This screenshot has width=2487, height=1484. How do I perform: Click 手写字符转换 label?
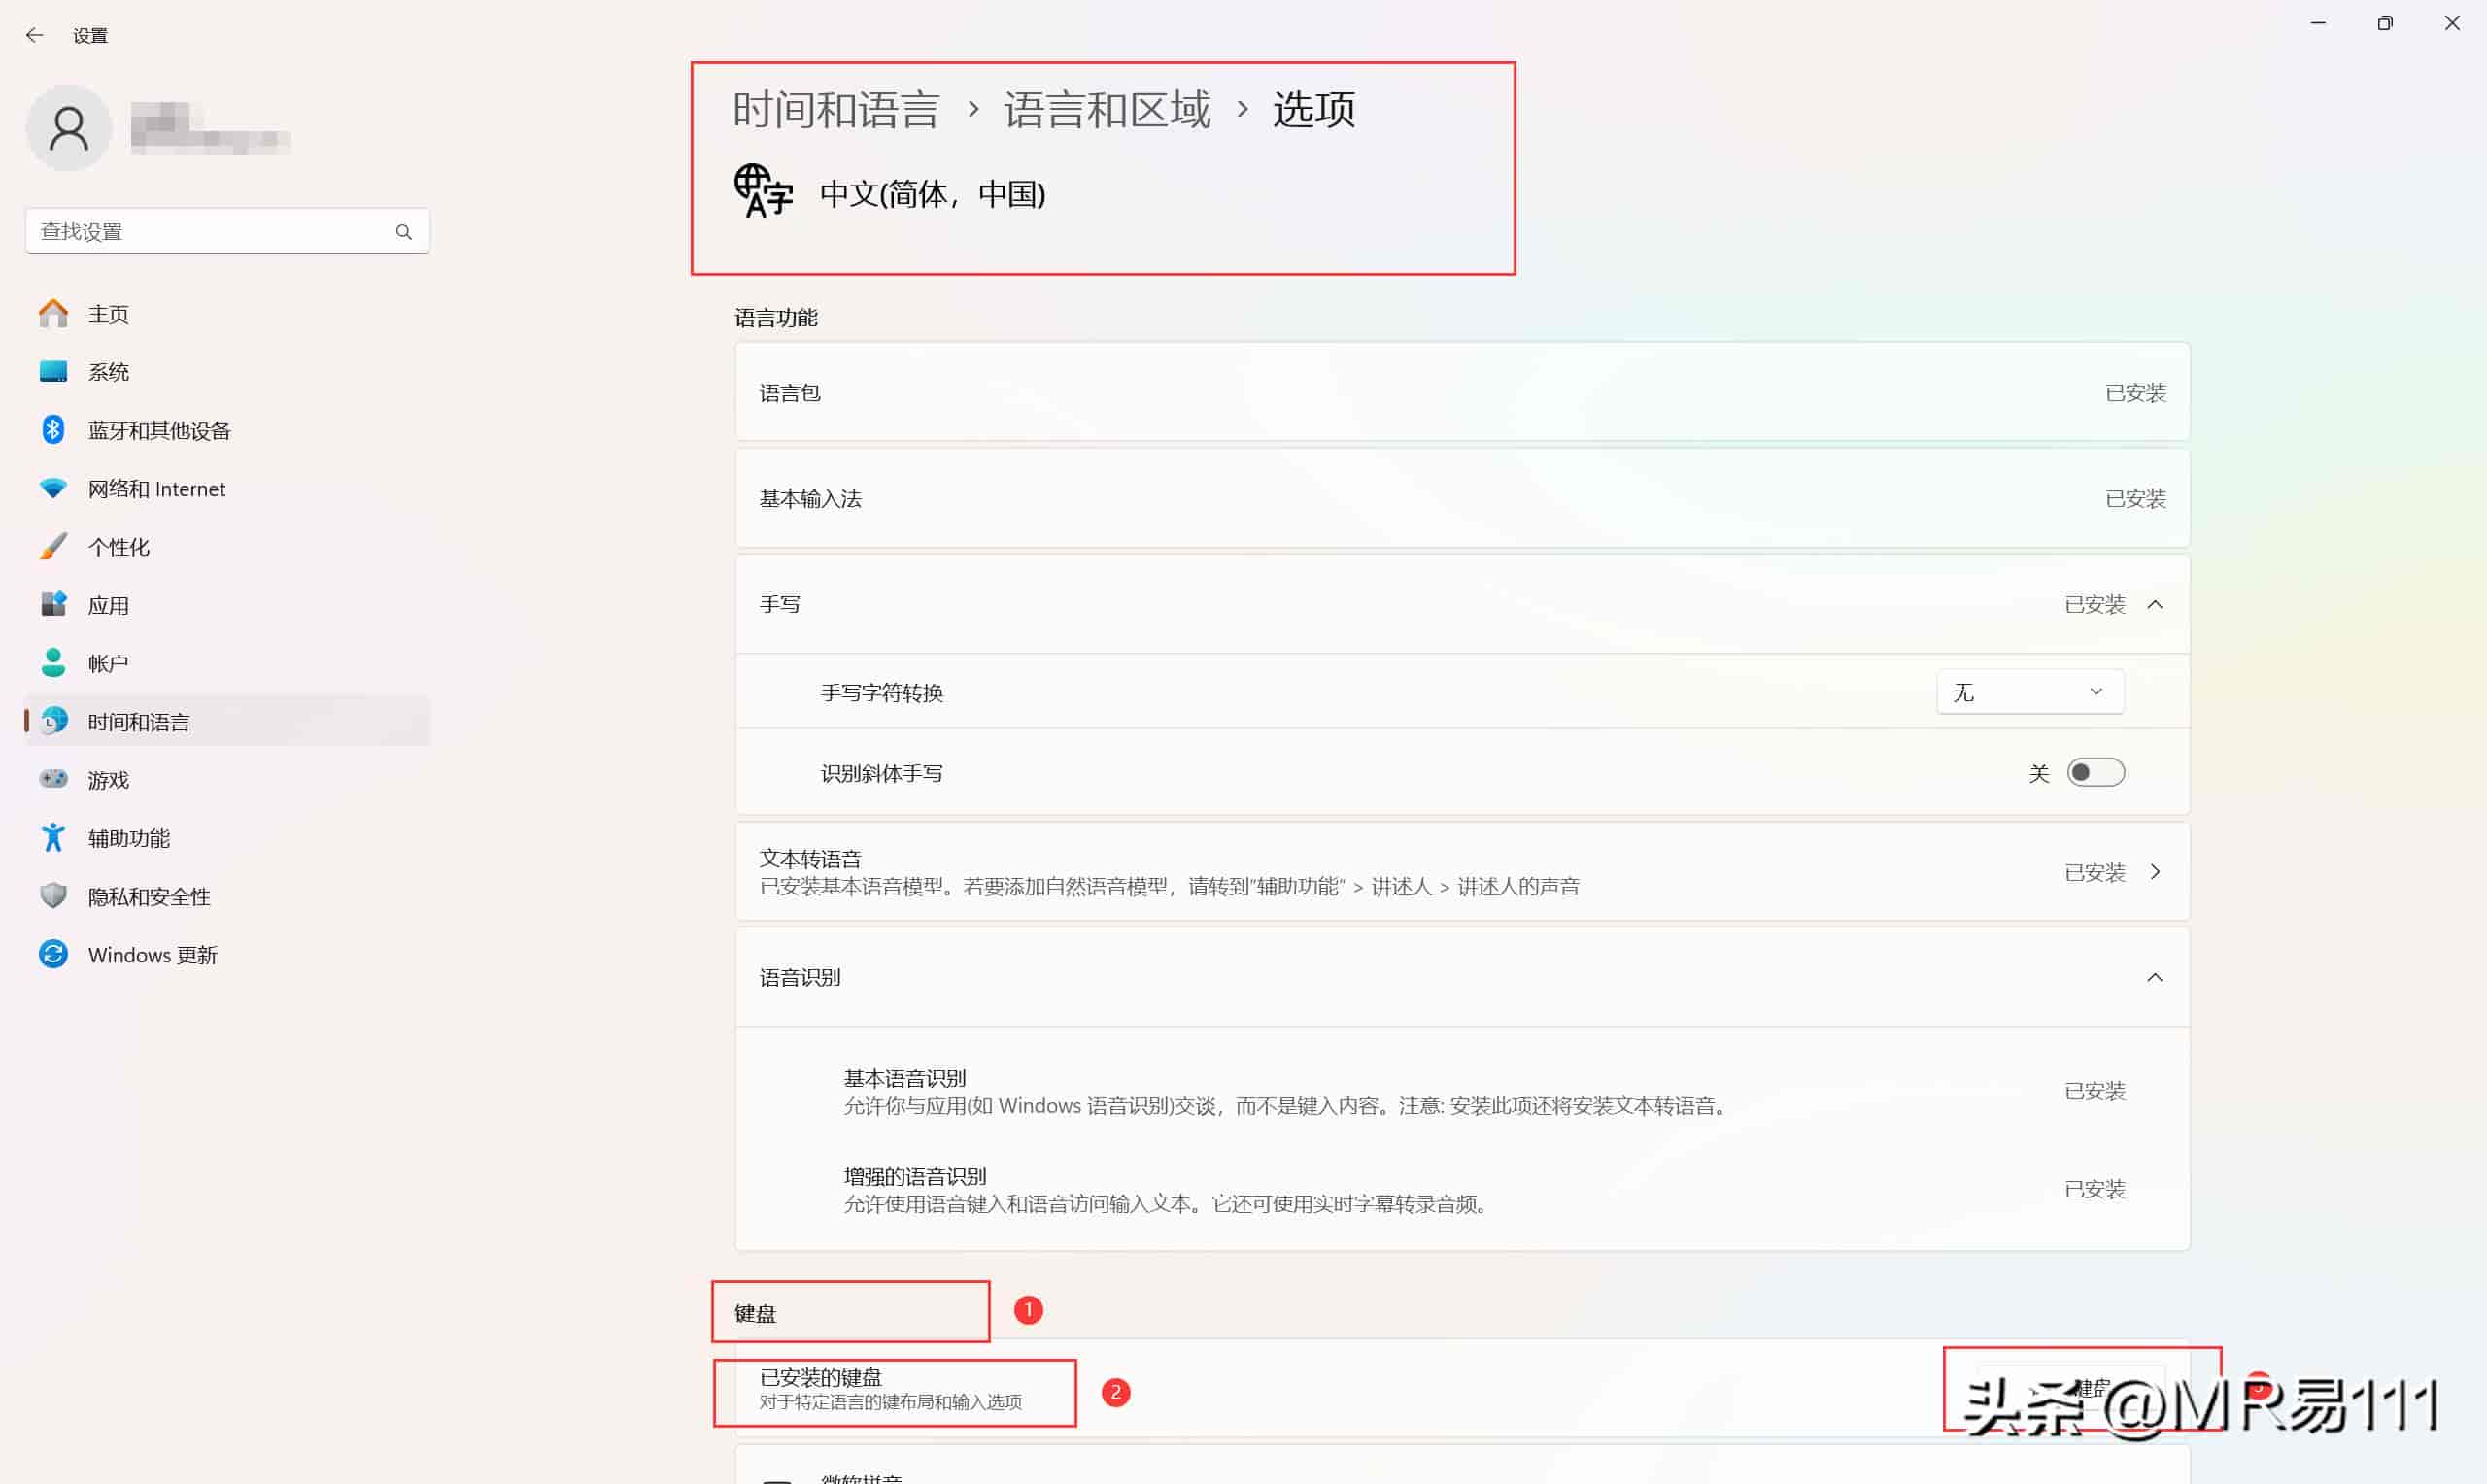881,692
